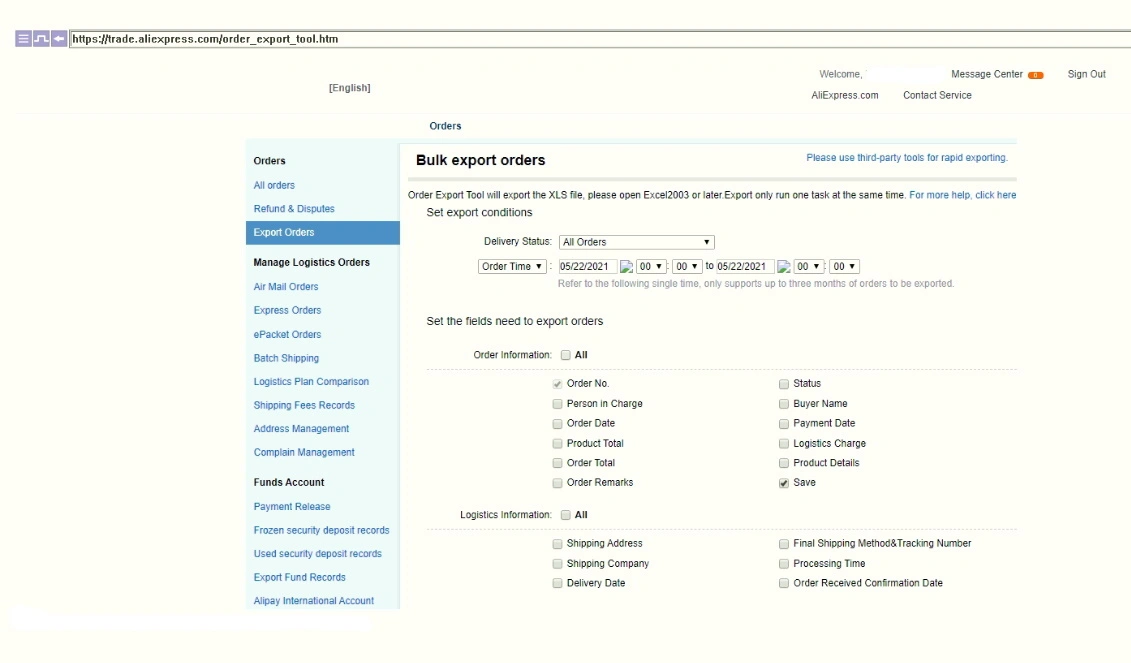Viewport: 1131px width, 663px height.
Task: Open Shipping Fees Records
Action: [x=304, y=405]
